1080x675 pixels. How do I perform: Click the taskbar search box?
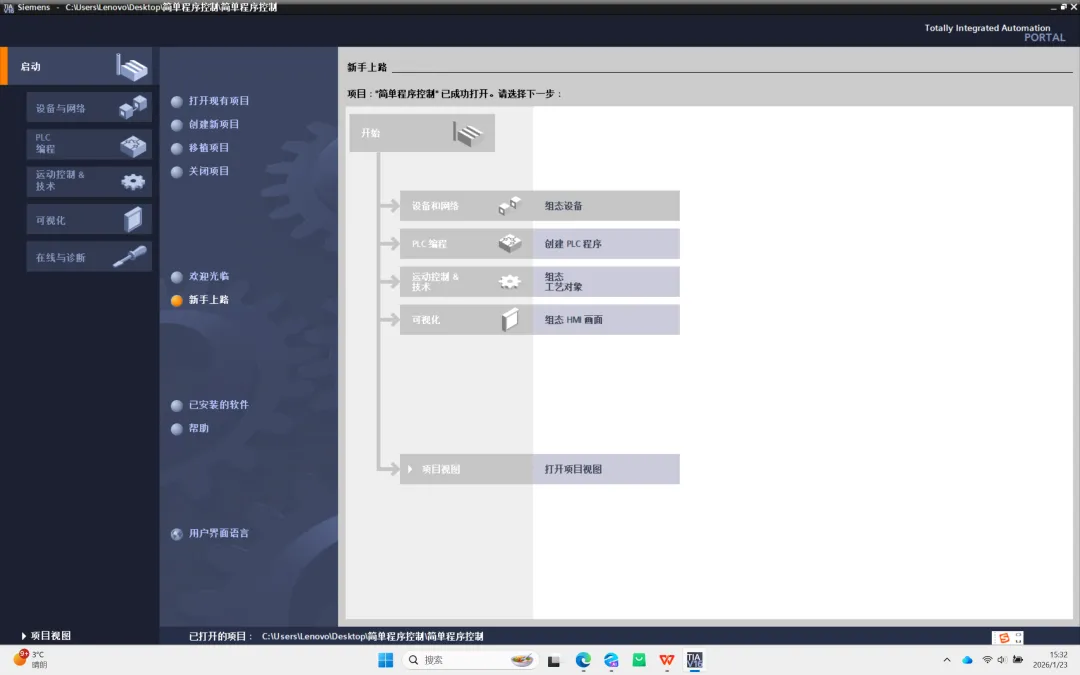(469, 660)
